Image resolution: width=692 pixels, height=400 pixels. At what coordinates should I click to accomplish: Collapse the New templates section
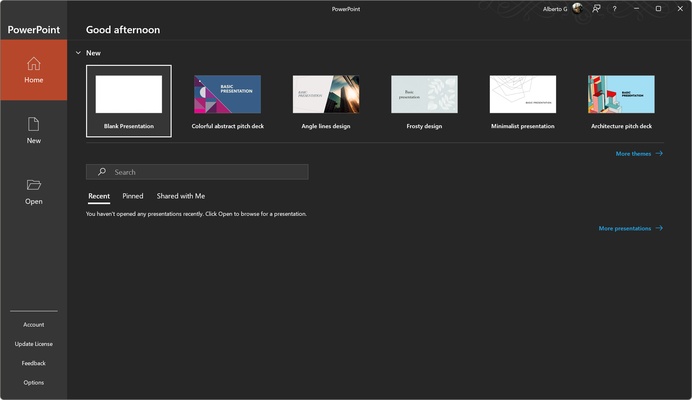[x=78, y=53]
